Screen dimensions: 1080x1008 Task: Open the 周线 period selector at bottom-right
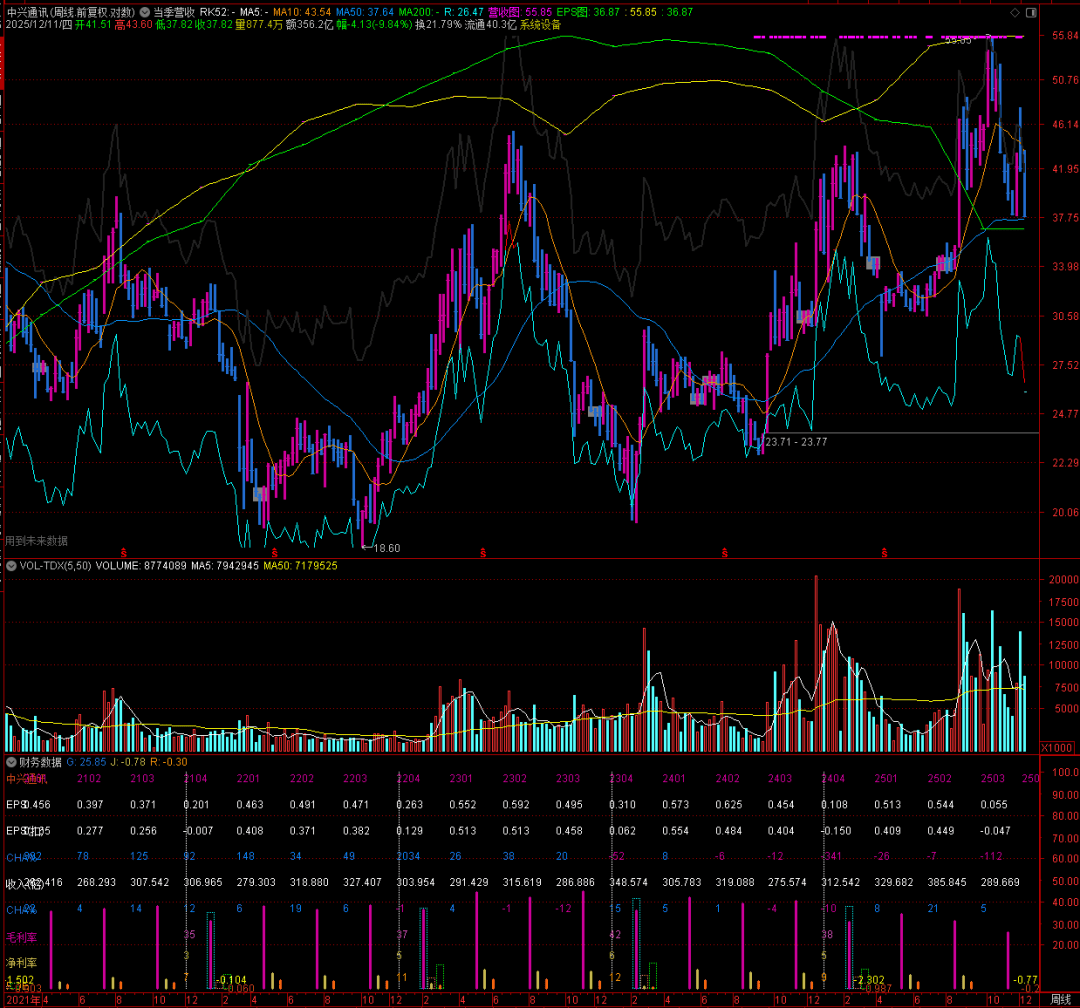1059,1000
